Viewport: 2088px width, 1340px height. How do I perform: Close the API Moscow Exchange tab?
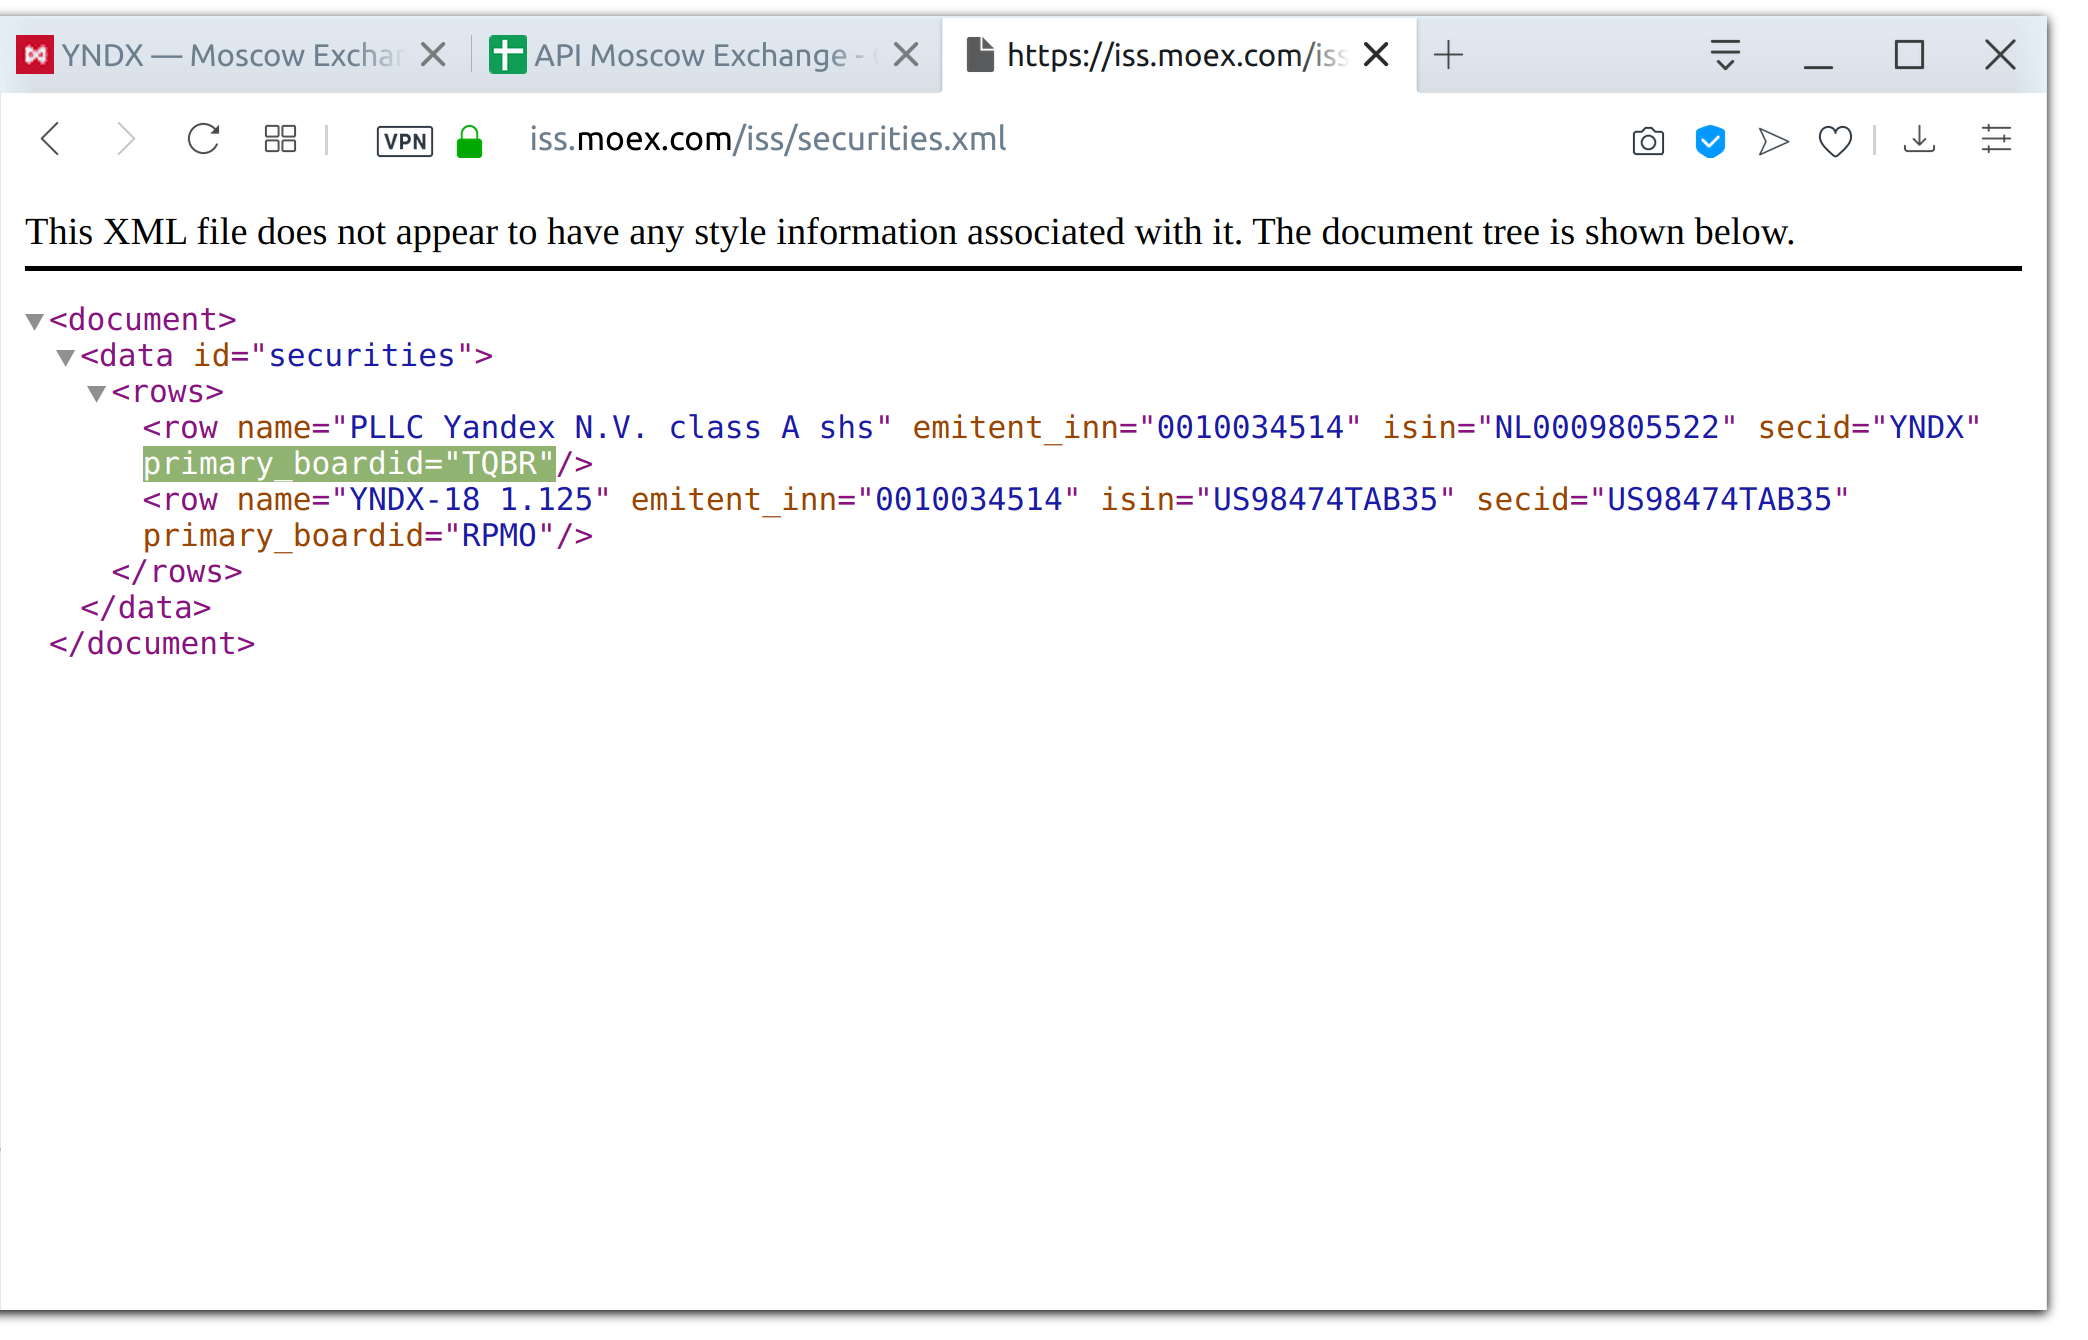point(906,55)
